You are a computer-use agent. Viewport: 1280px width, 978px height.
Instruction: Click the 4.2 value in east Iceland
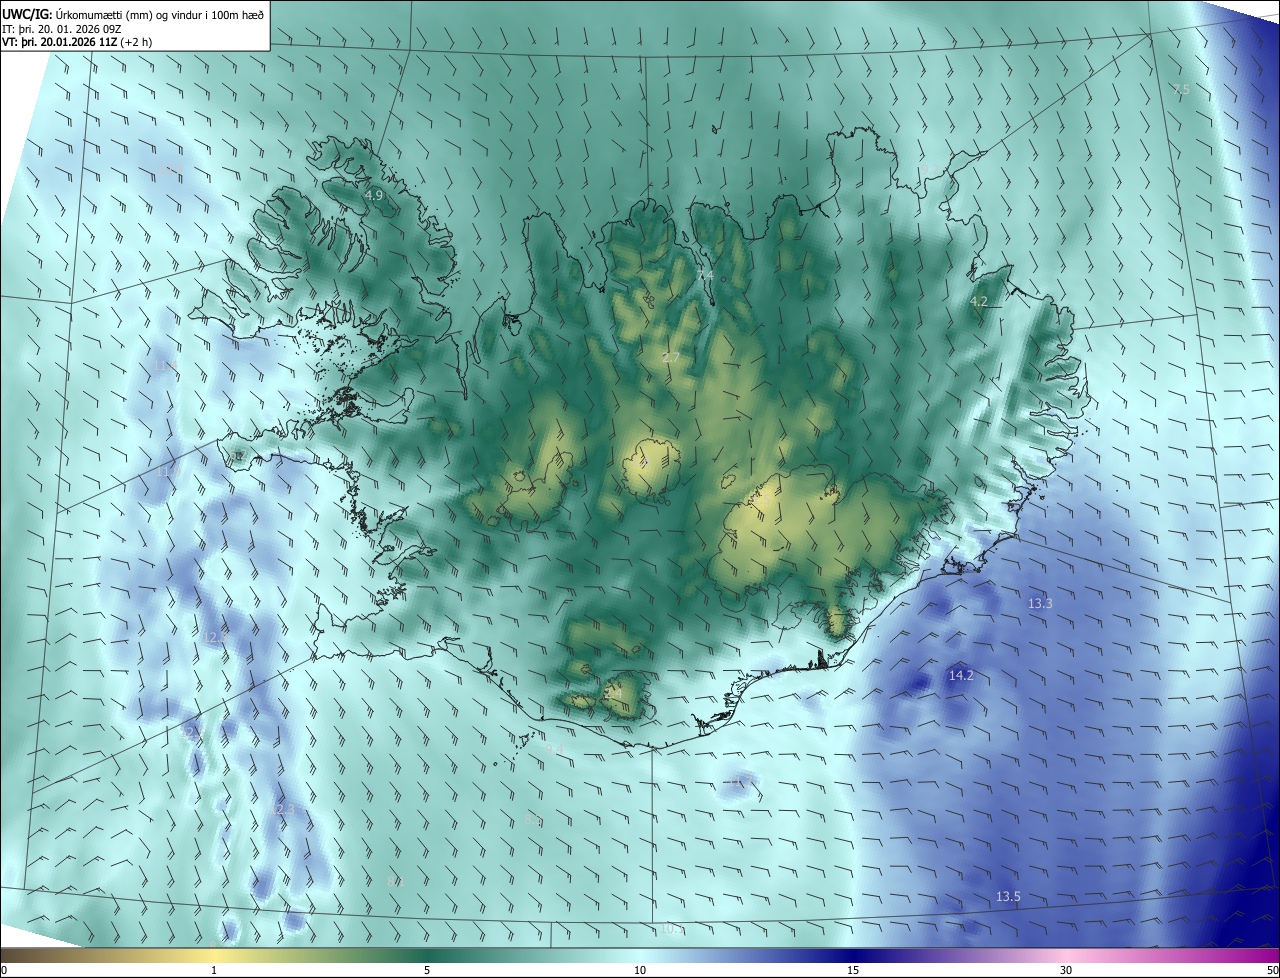tap(979, 301)
